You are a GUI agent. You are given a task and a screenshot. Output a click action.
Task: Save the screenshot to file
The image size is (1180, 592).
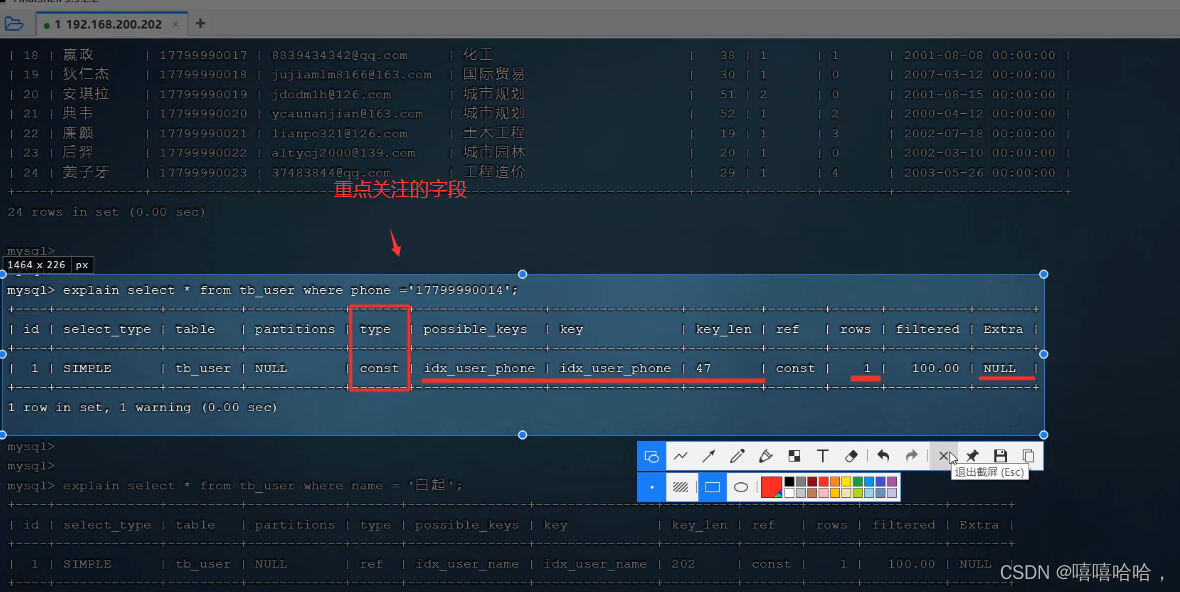[1001, 456]
